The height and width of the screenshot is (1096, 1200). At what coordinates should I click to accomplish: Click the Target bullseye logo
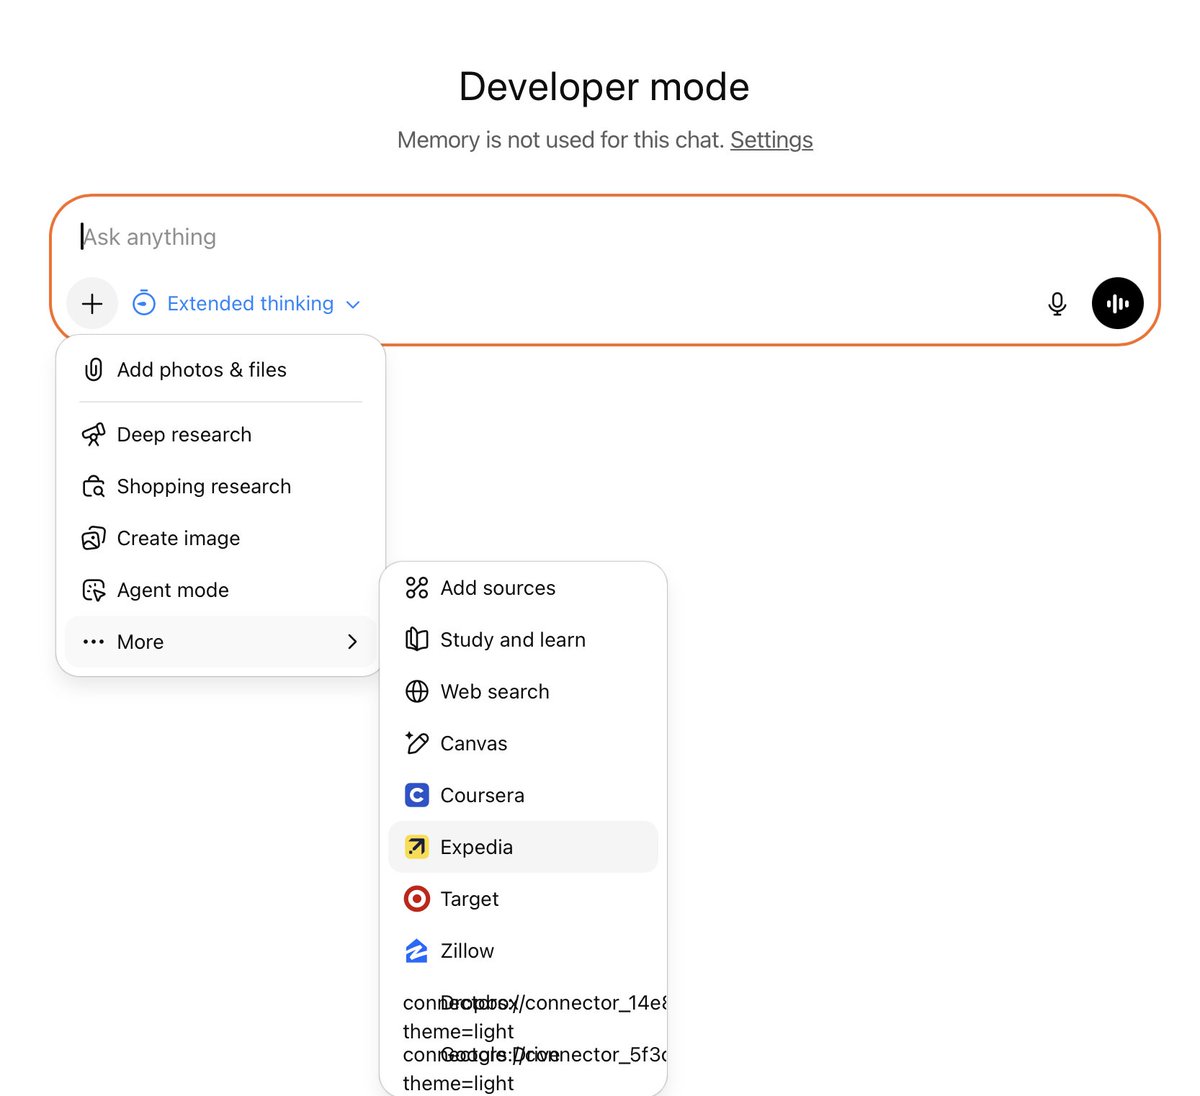pyautogui.click(x=417, y=899)
